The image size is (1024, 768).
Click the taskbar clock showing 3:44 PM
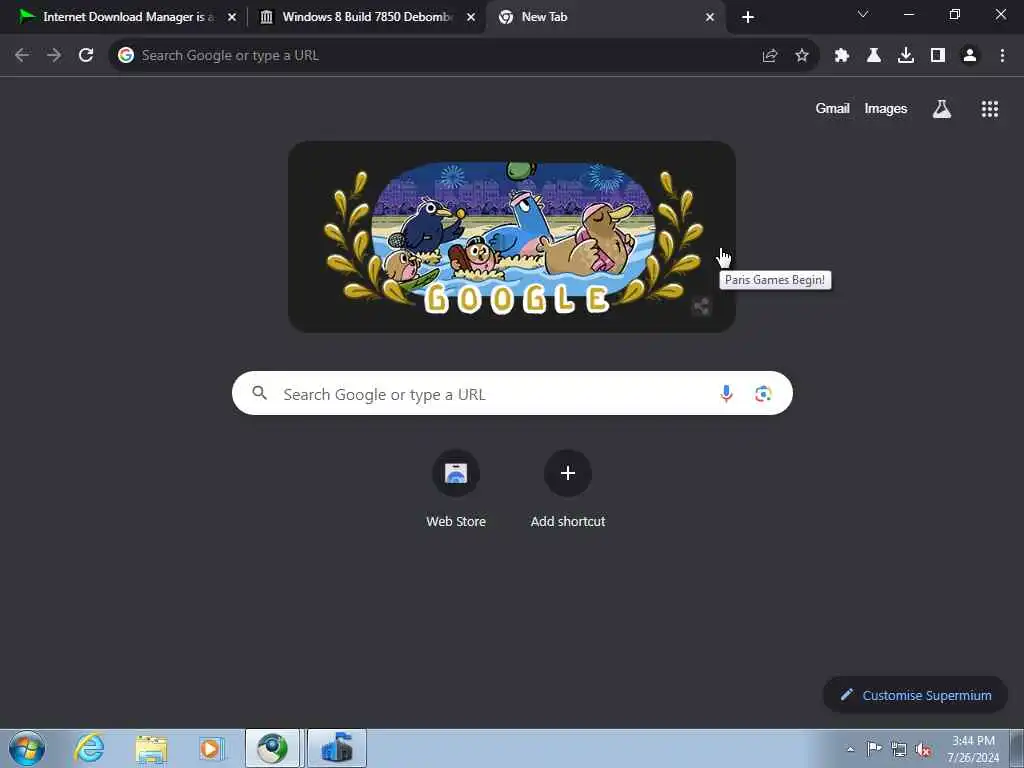pos(973,749)
